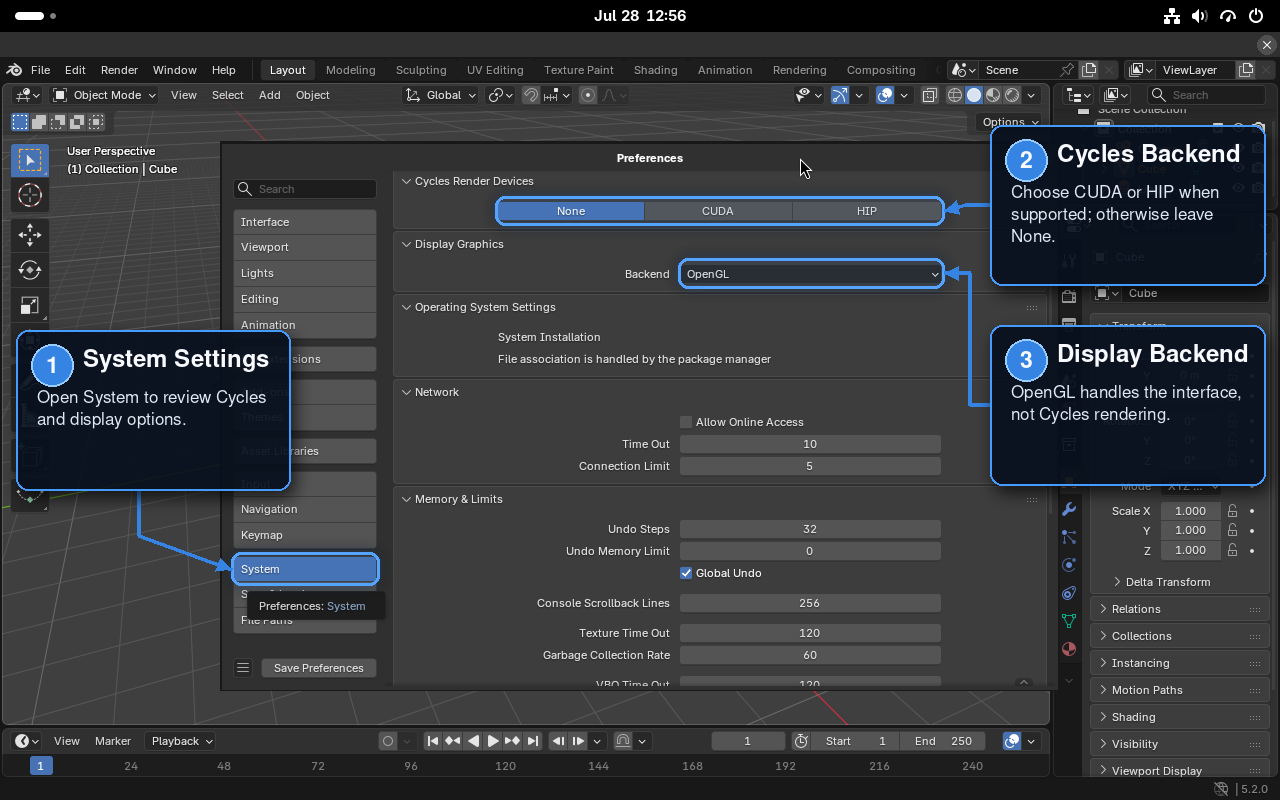The height and width of the screenshot is (800, 1280).
Task: Toggle lock for Scale Y
Action: [1233, 531]
